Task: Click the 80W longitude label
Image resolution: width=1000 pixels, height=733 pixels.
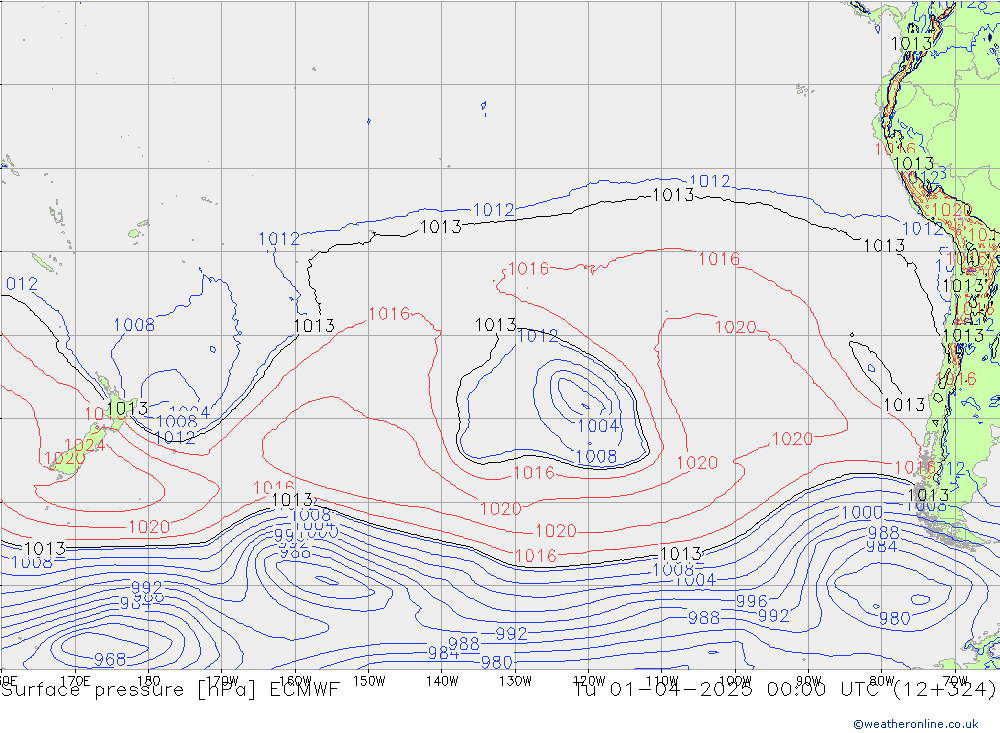Action: 882,681
